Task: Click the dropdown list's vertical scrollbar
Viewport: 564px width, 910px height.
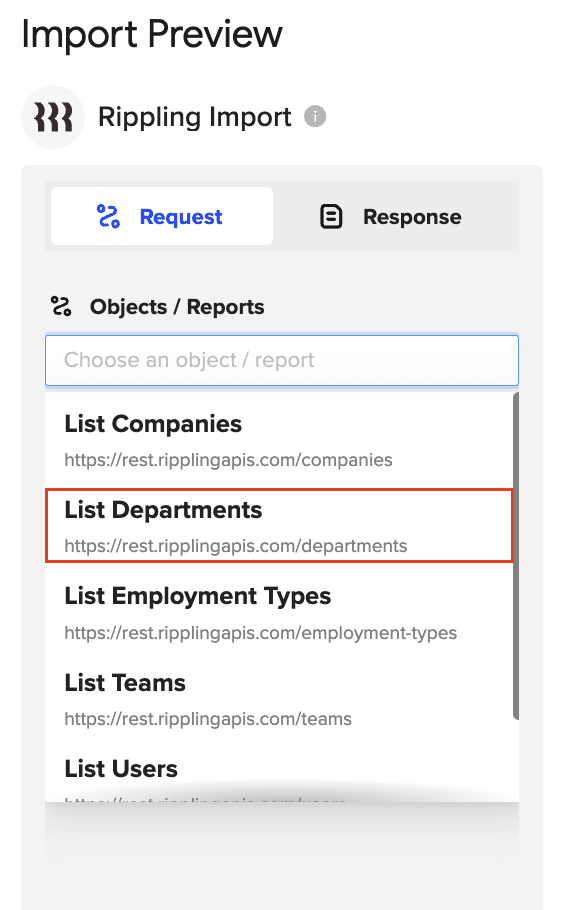Action: 516,556
